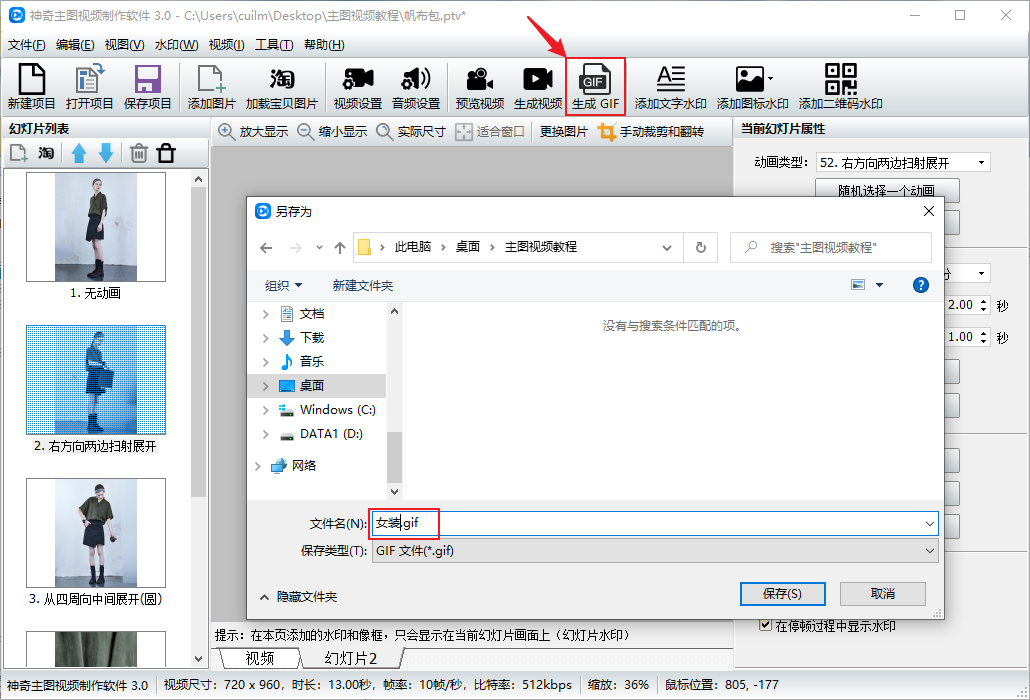Click the 搜索"主图视频教程" search box

click(x=830, y=248)
